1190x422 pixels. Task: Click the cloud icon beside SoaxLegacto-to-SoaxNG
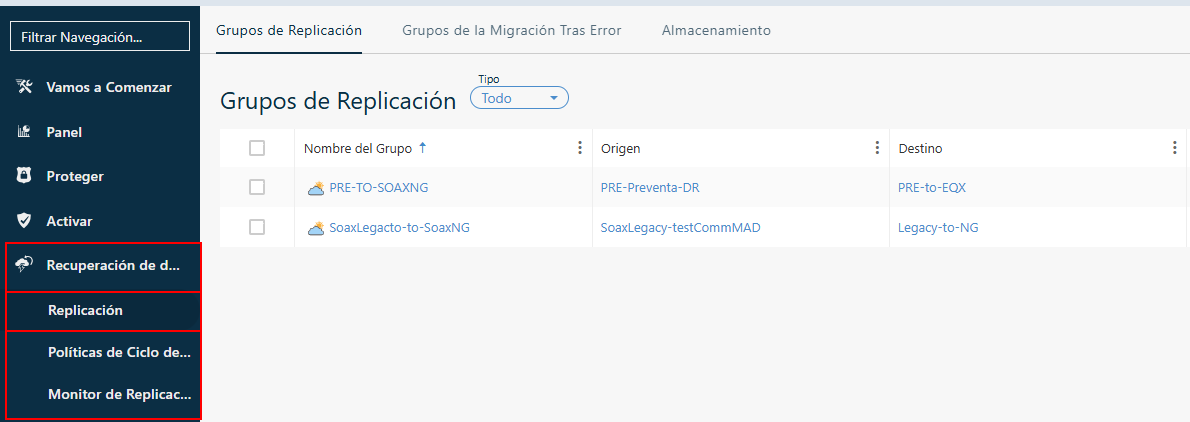tap(316, 227)
